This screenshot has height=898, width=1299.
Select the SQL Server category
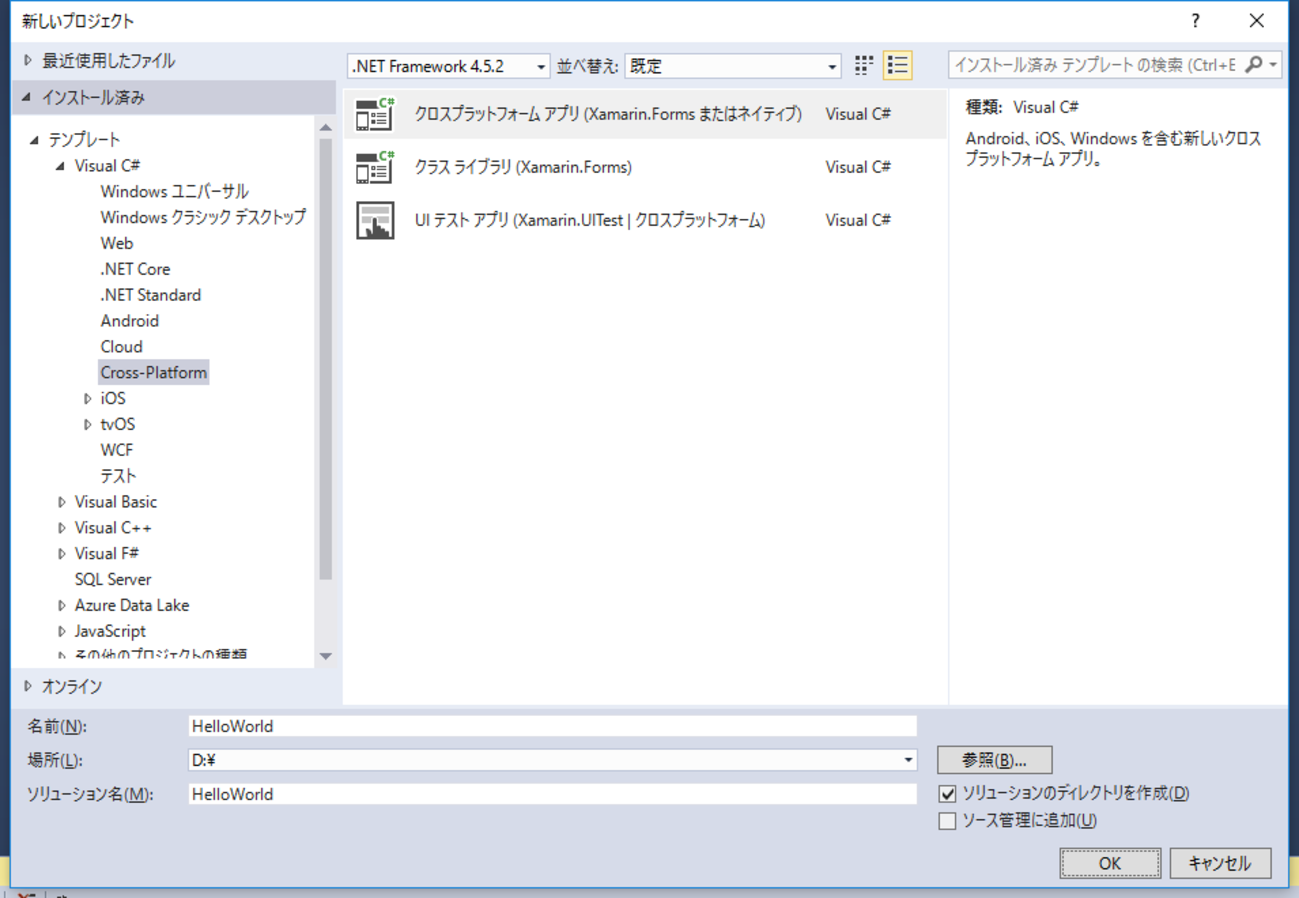(113, 580)
